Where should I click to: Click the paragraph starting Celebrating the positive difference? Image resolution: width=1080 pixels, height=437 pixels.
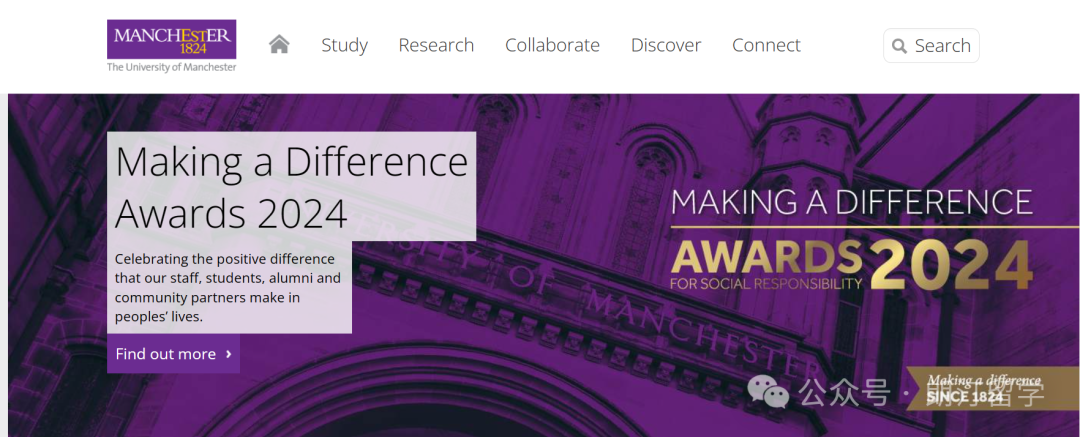pyautogui.click(x=228, y=288)
